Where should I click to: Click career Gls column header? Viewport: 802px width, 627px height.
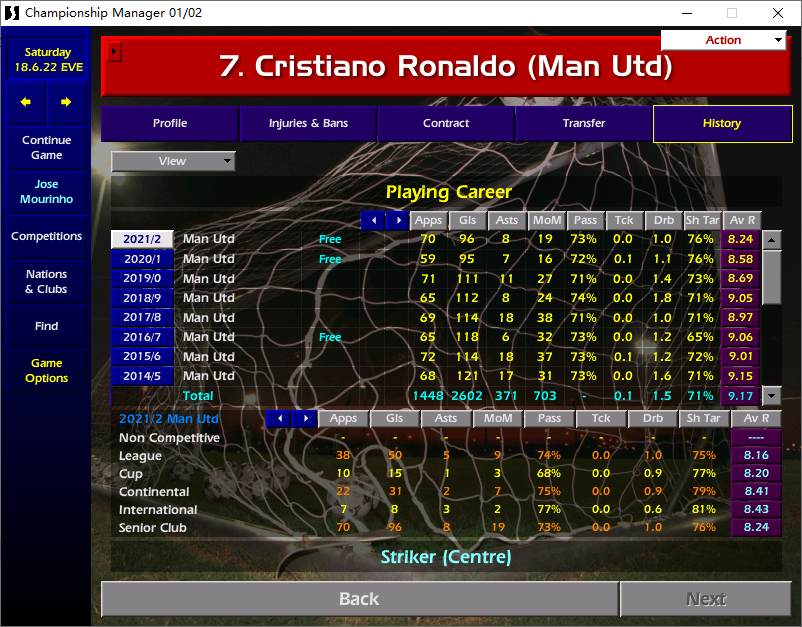click(x=467, y=220)
